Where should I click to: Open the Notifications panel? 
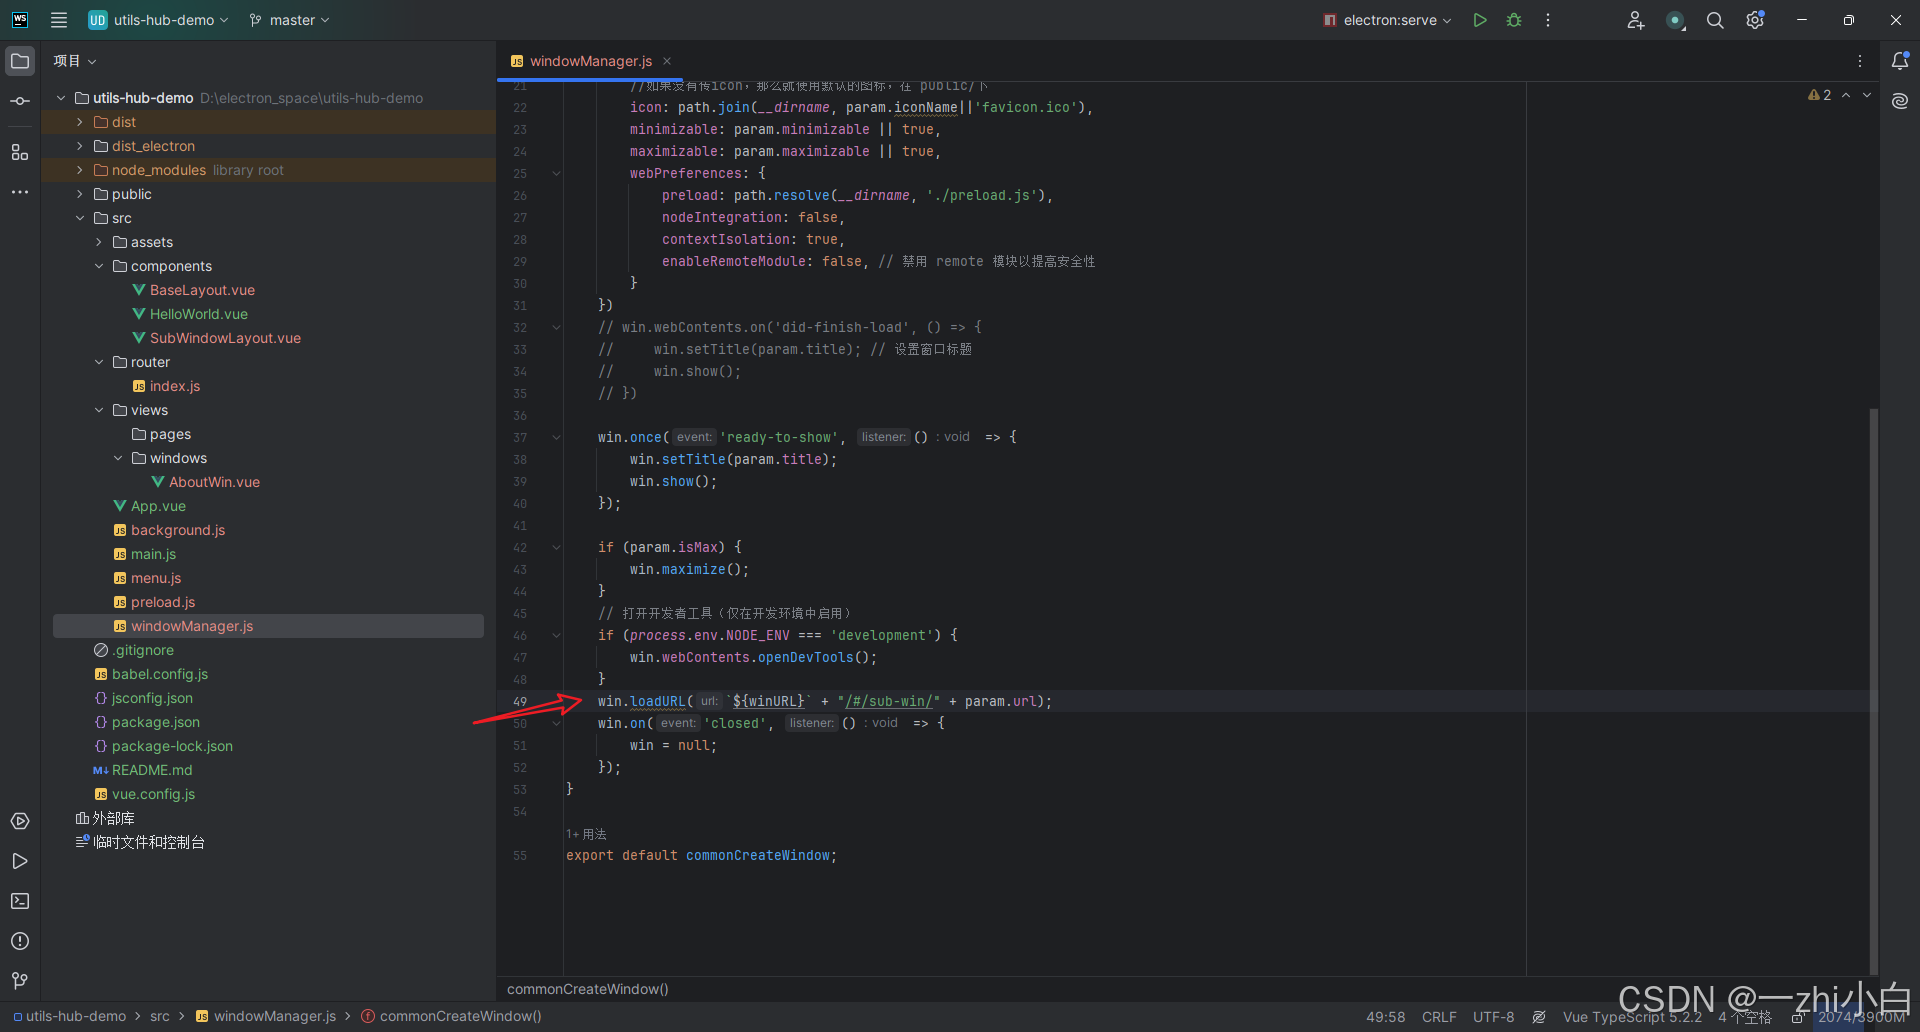tap(1900, 61)
